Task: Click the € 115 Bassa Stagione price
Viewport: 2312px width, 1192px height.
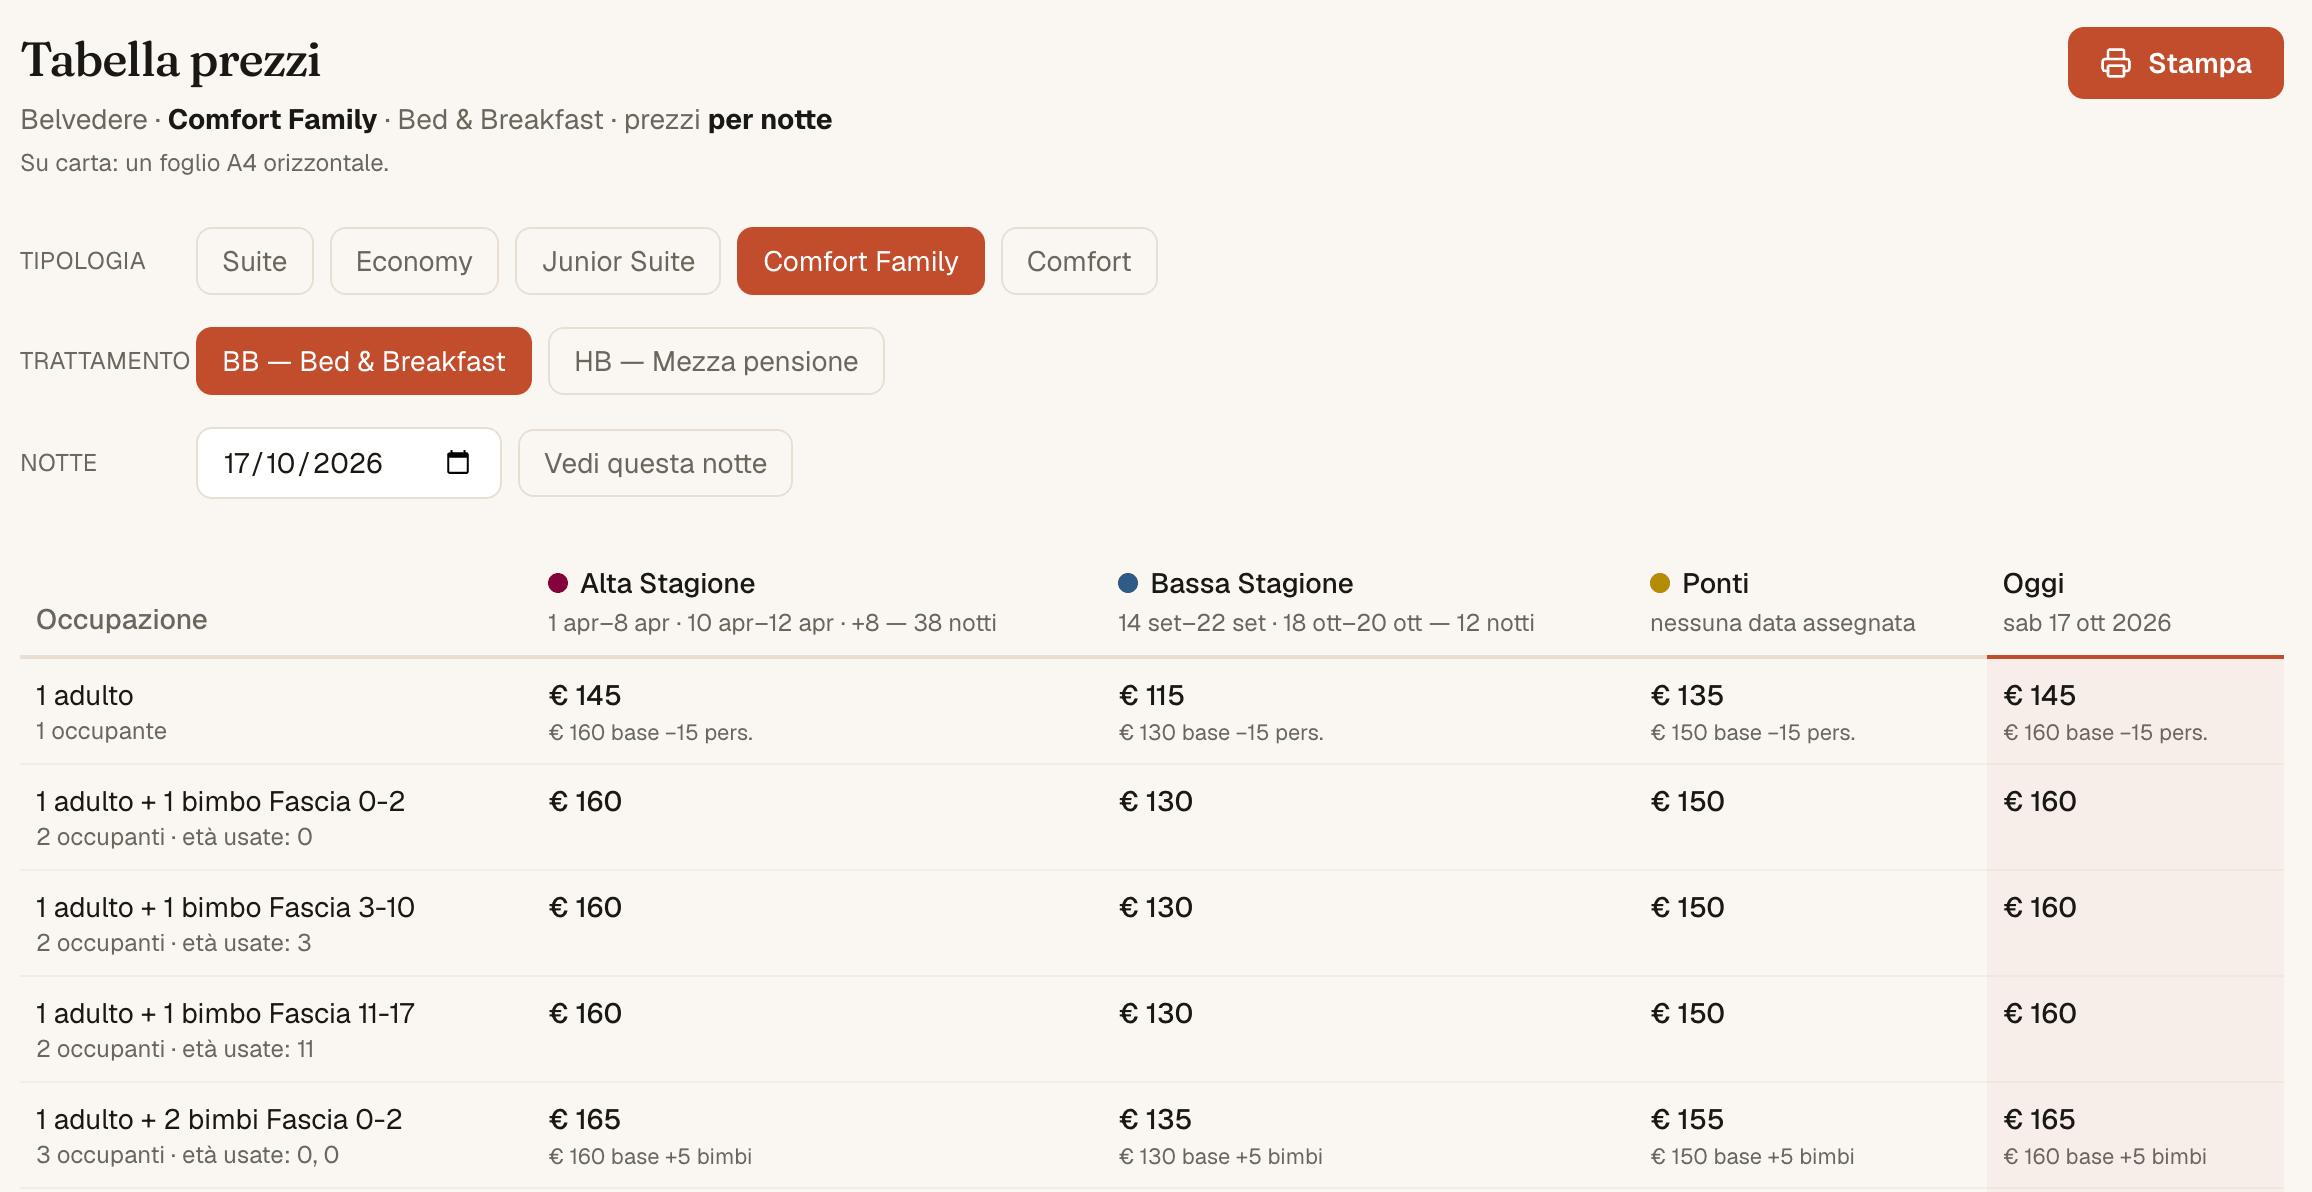Action: coord(1151,695)
